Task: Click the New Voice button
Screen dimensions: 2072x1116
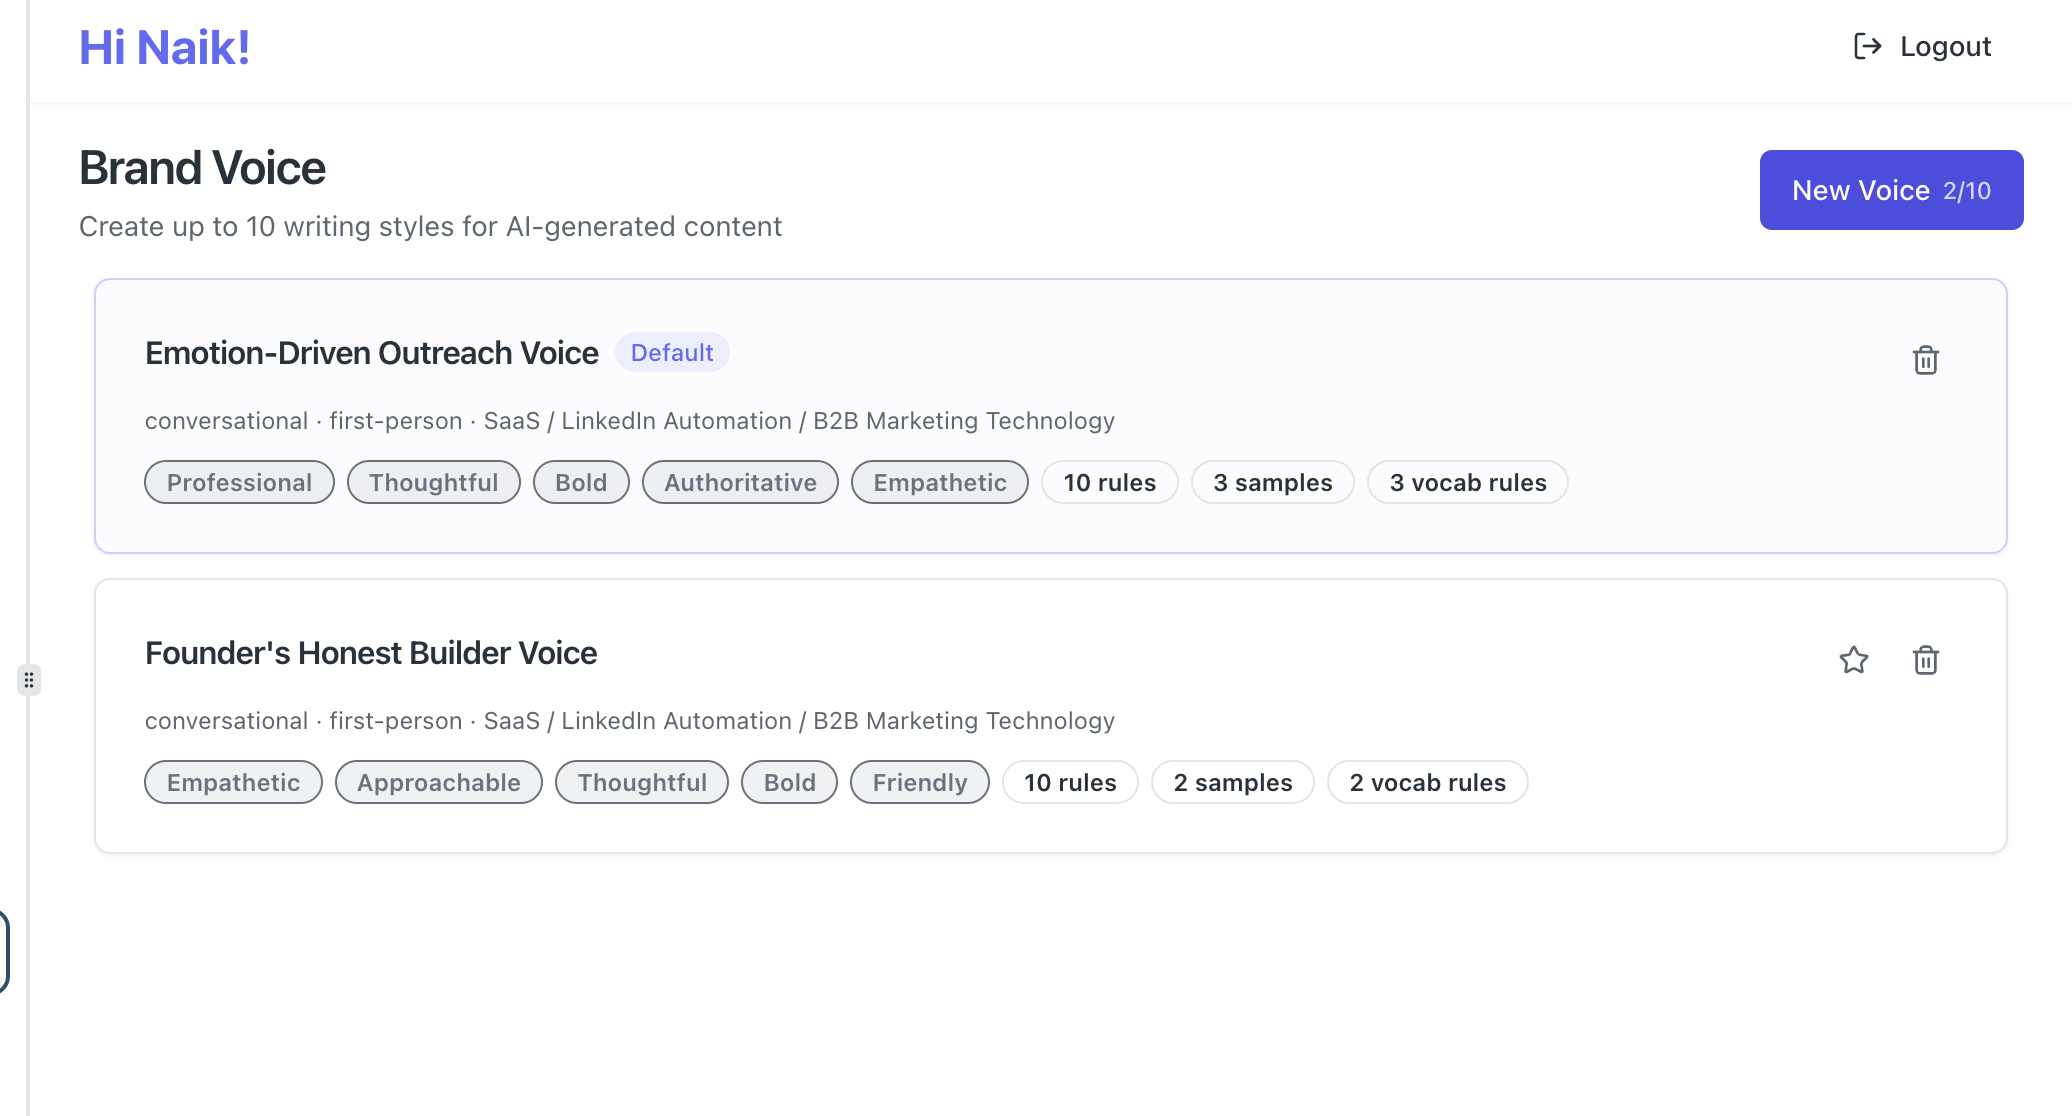Action: pos(1890,190)
